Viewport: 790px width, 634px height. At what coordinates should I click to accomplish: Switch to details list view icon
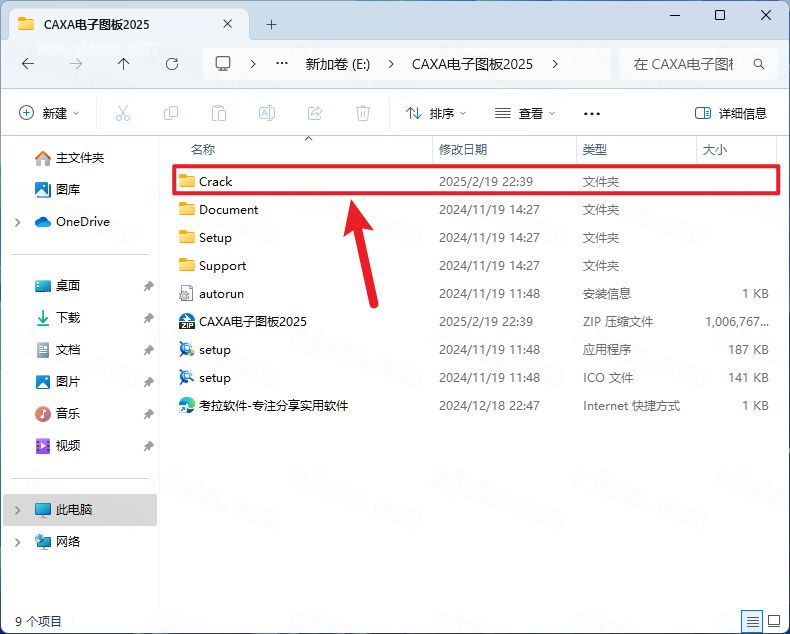(x=752, y=621)
